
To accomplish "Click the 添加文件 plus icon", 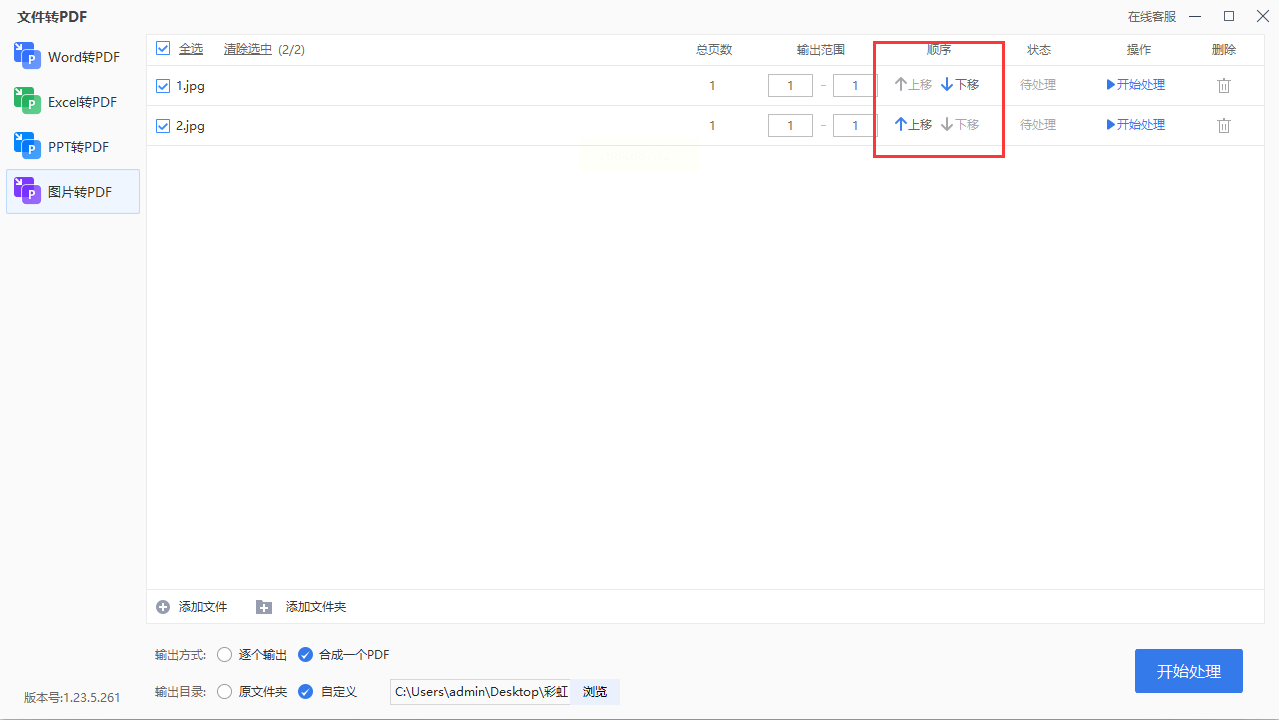I will [163, 607].
